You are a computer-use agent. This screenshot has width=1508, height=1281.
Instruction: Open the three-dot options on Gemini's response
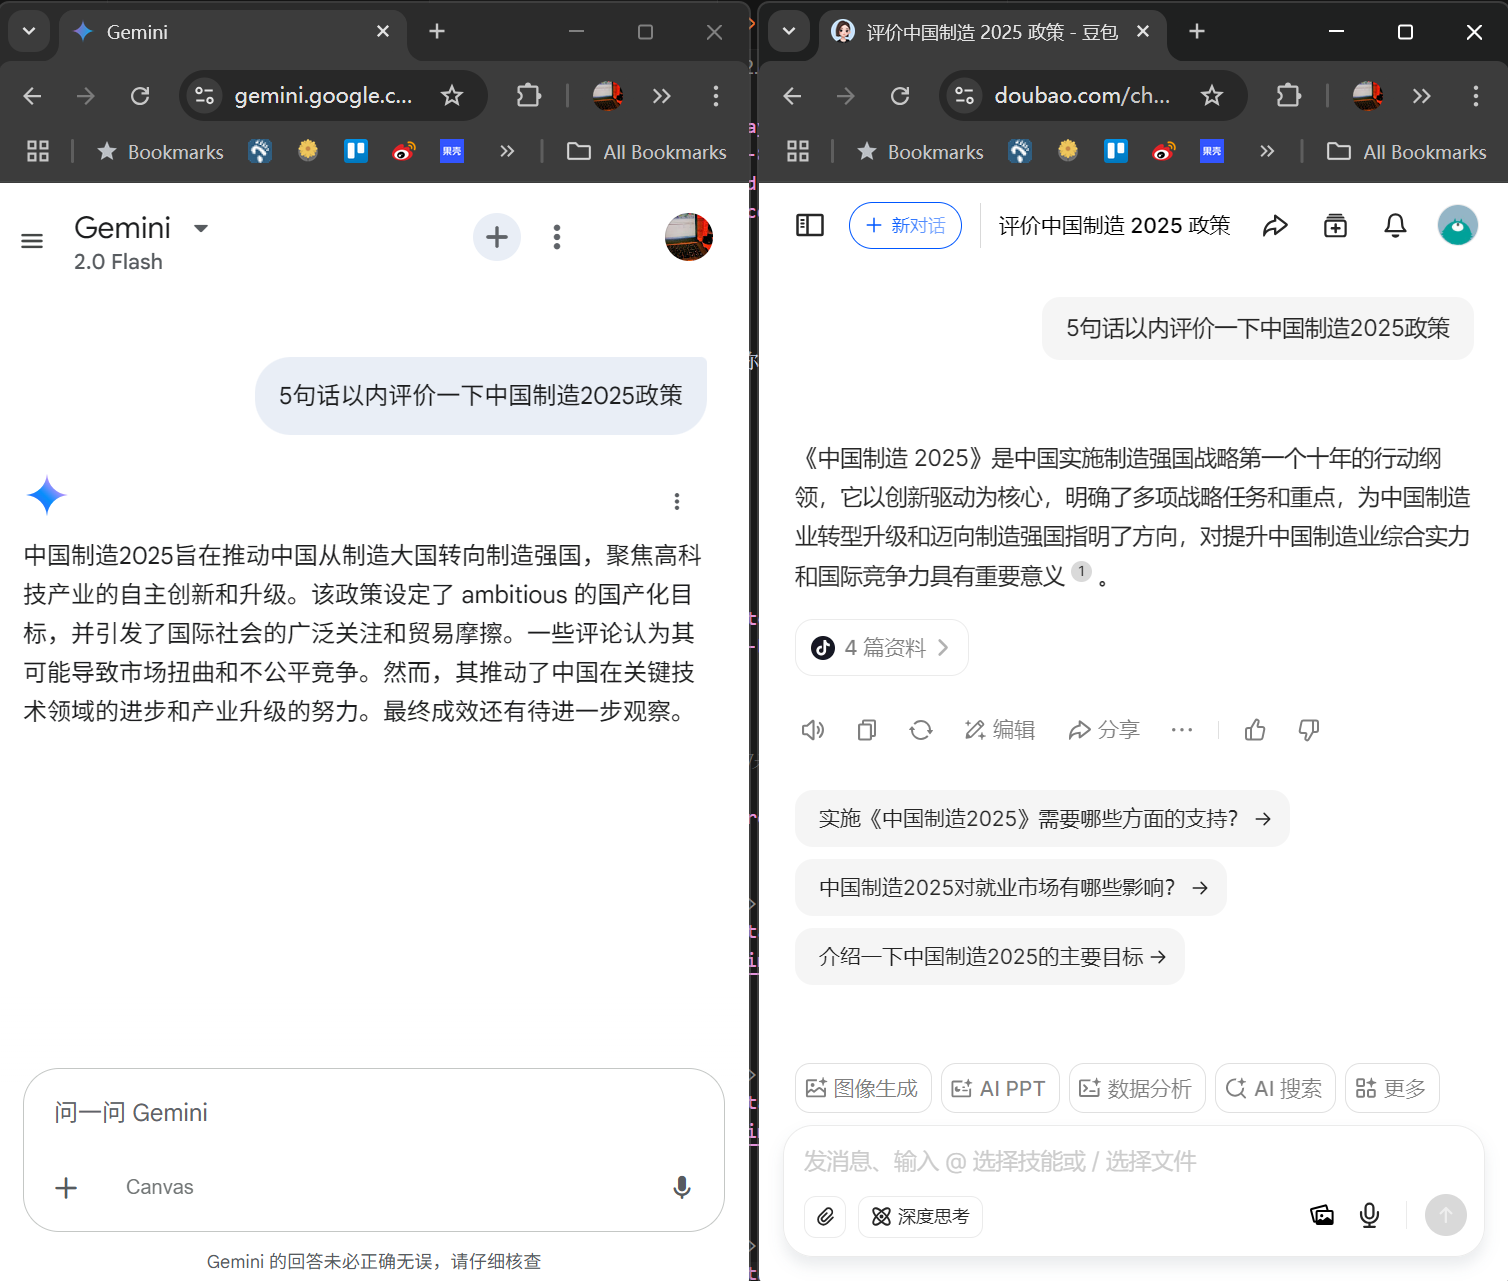(677, 501)
